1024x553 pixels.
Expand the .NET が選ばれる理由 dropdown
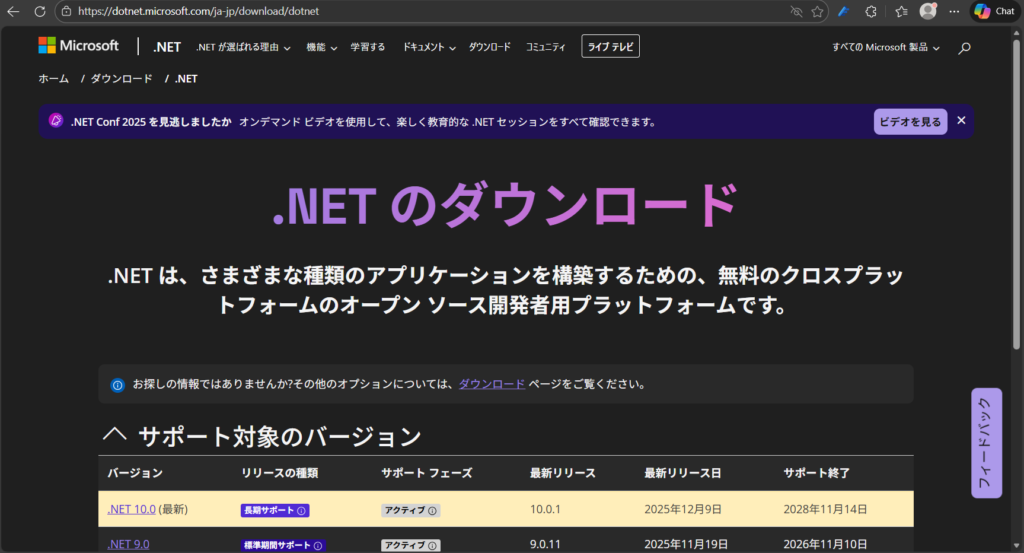click(243, 47)
